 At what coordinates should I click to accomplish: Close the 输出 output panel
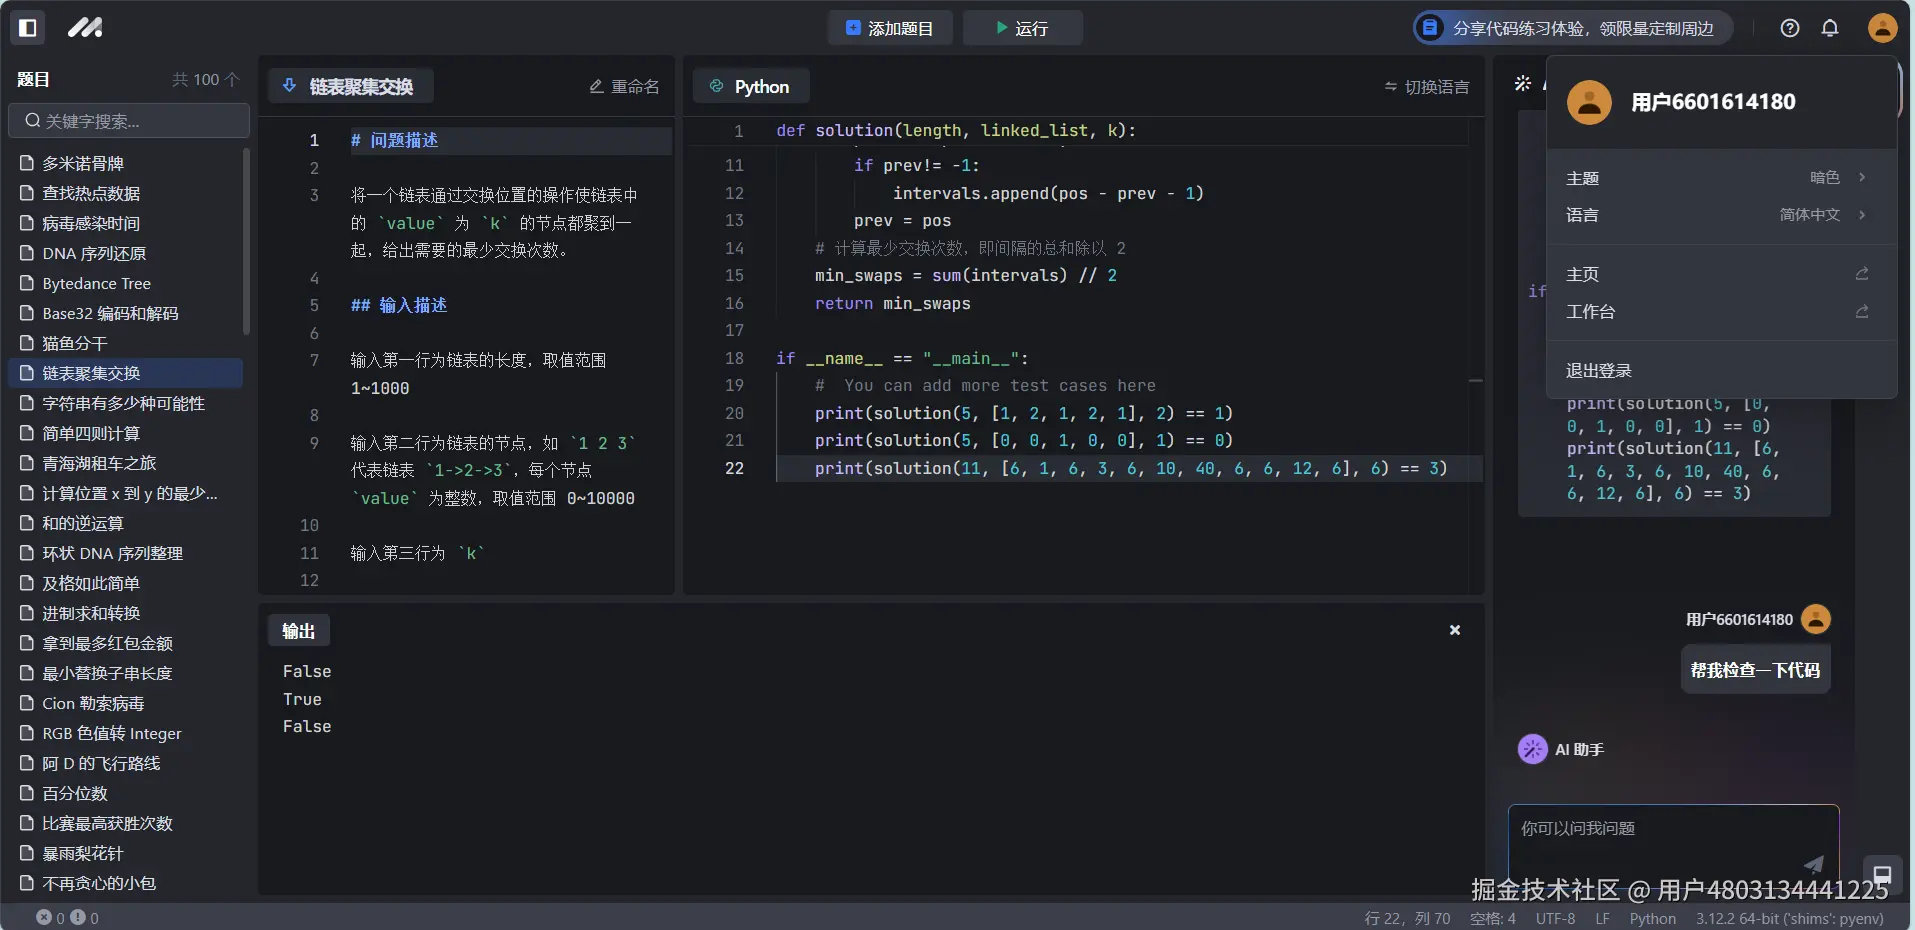click(x=1453, y=630)
